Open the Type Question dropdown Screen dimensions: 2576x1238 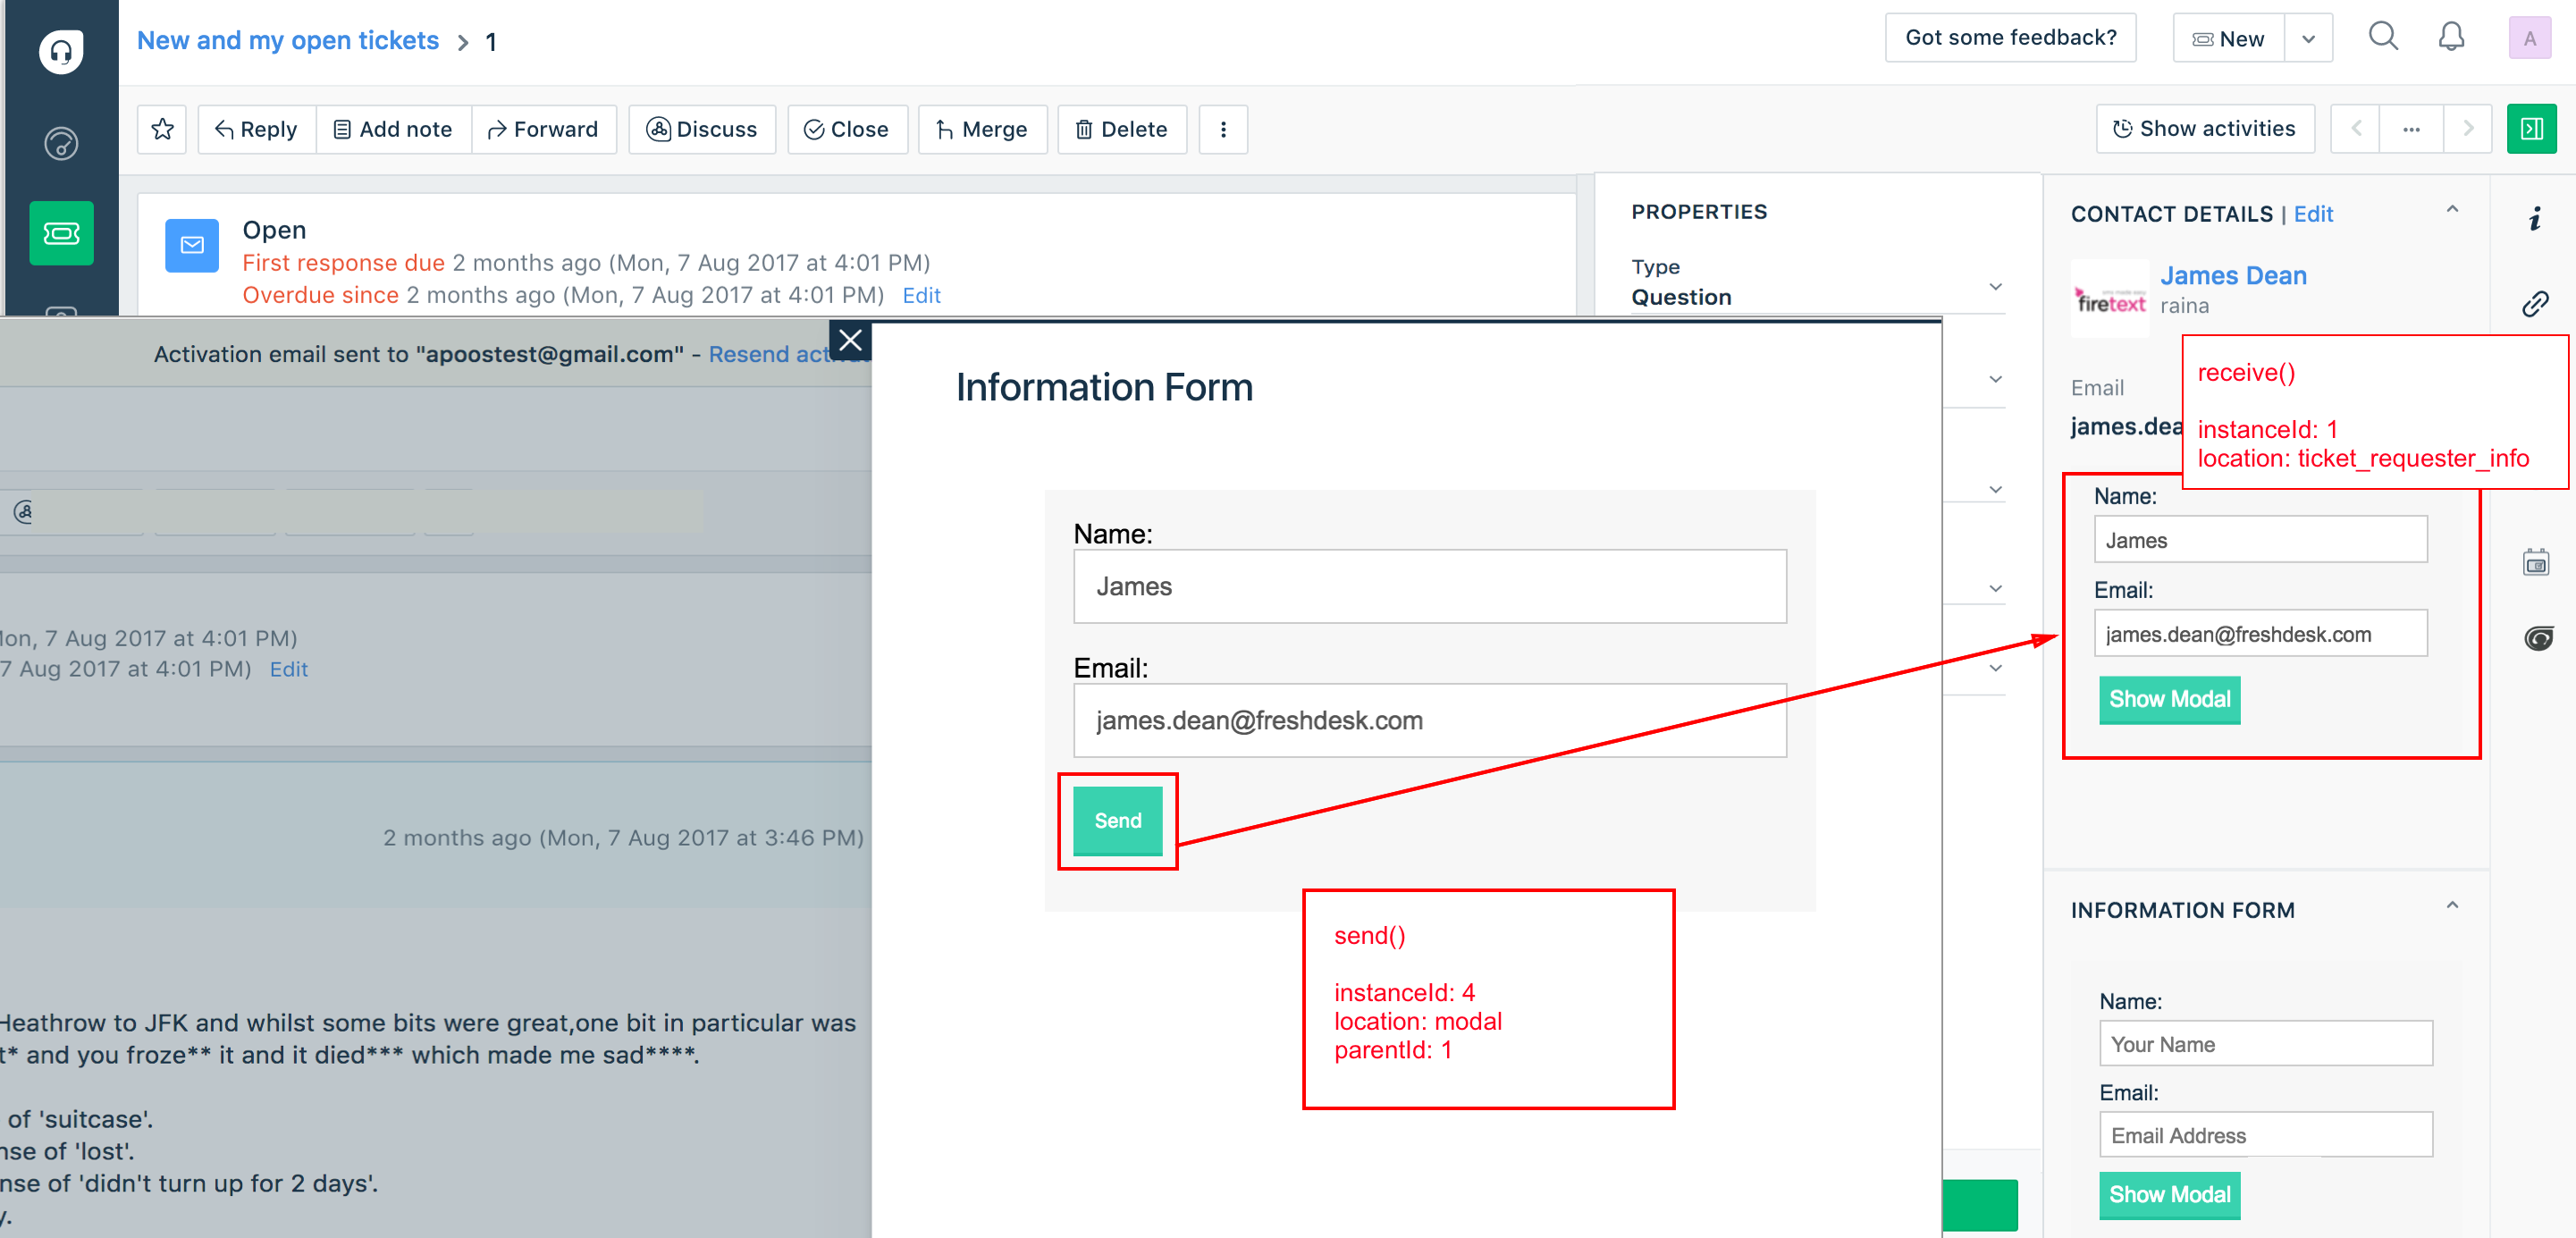coord(1817,283)
